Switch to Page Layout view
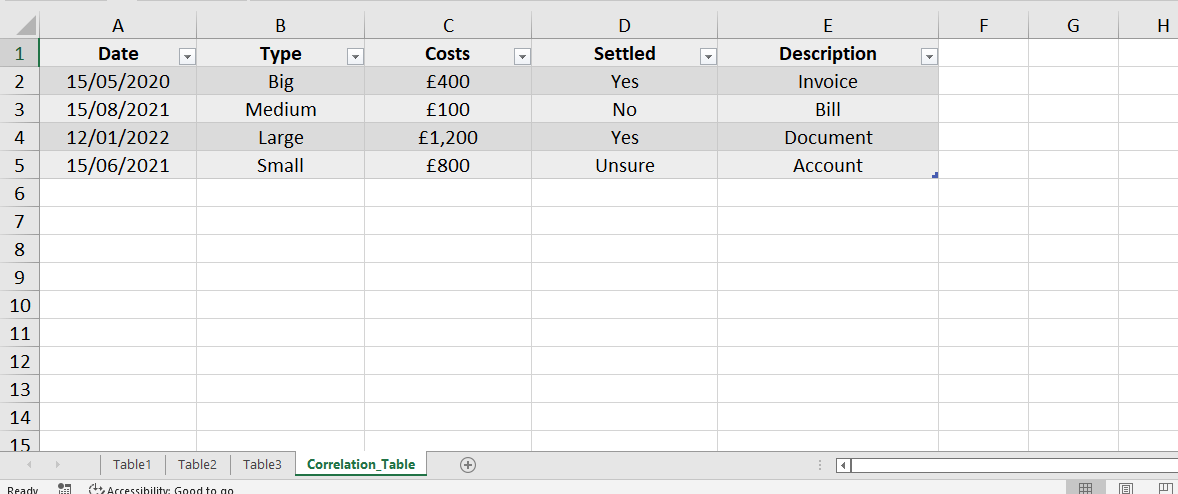 pyautogui.click(x=1126, y=489)
